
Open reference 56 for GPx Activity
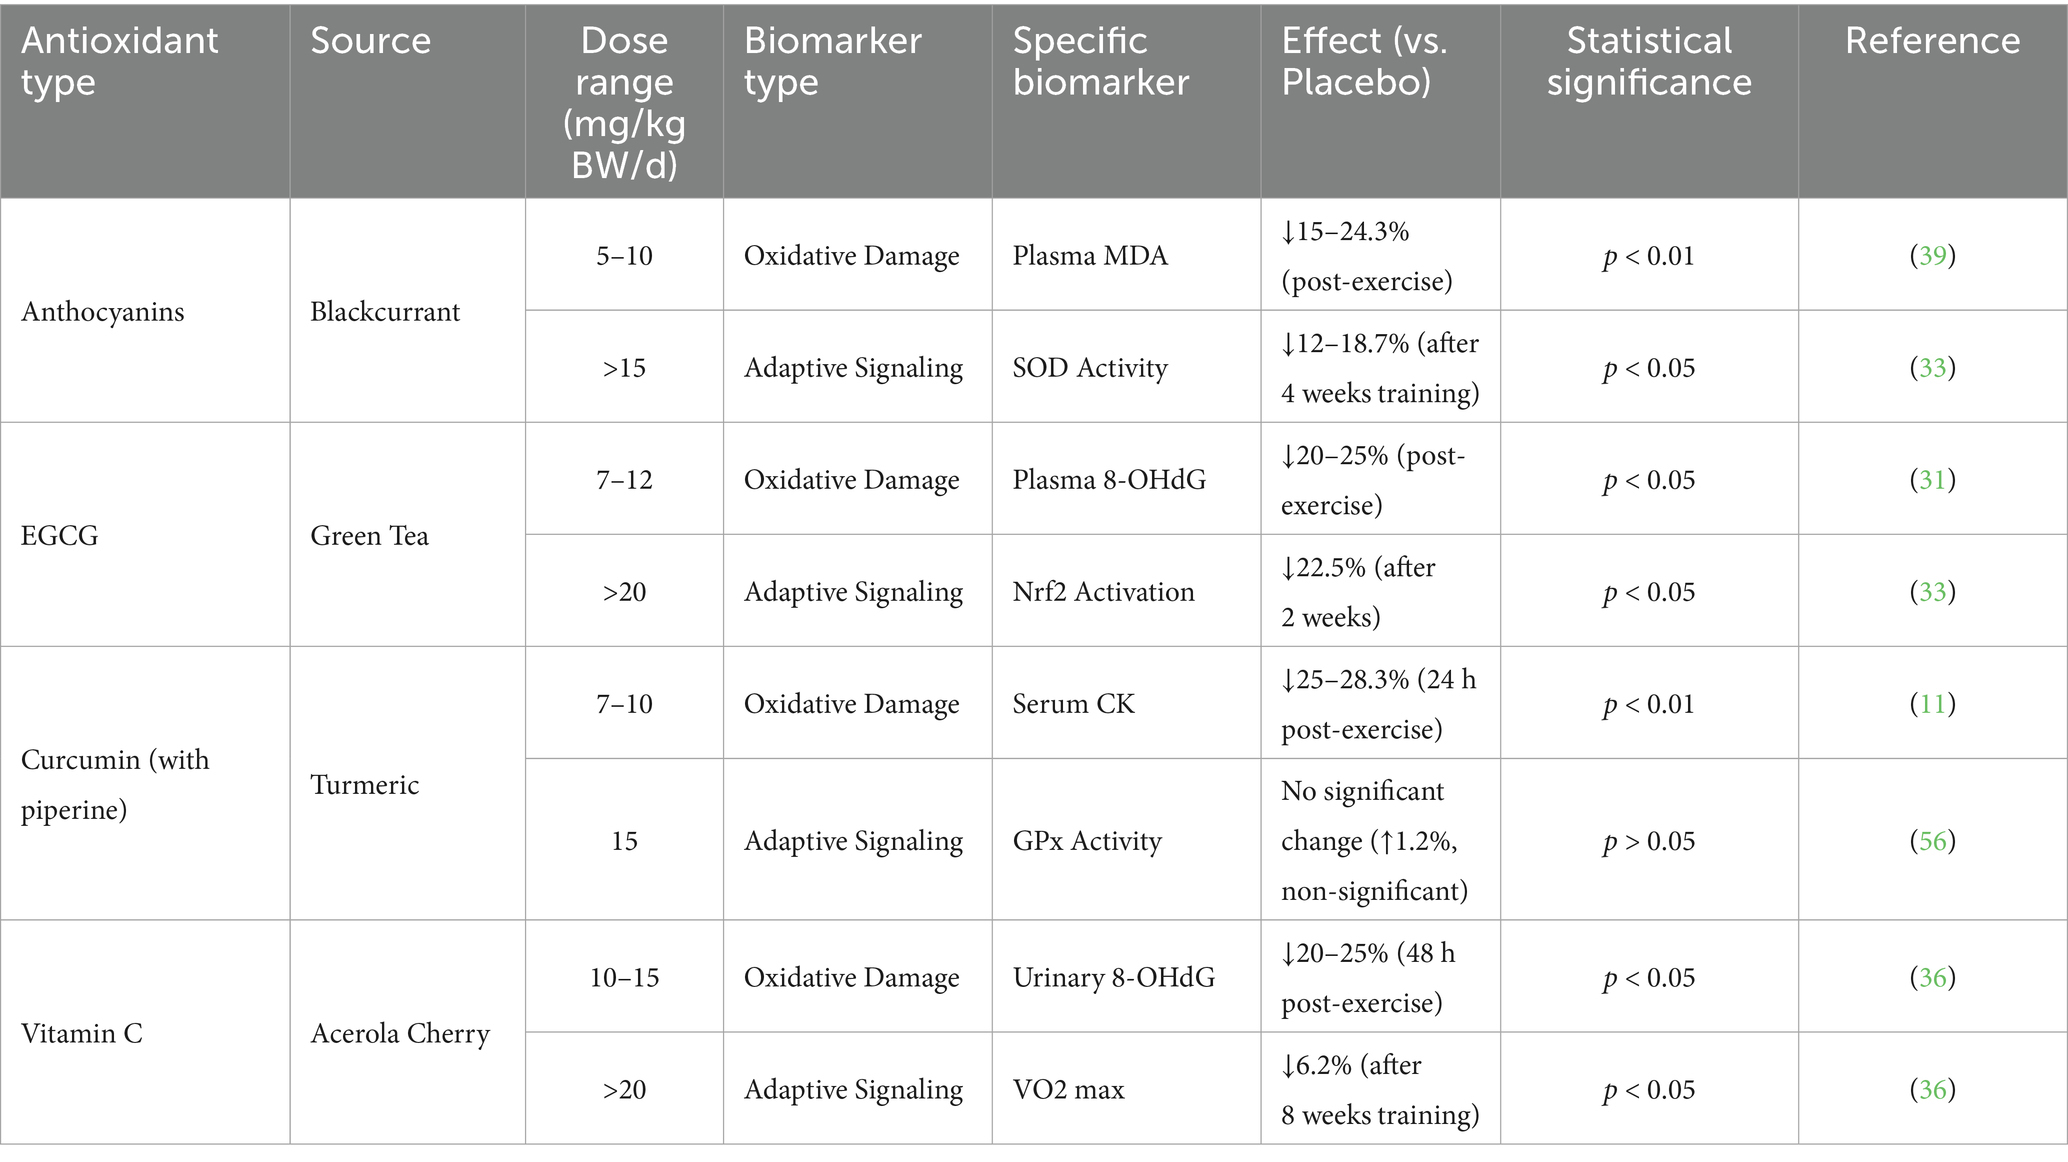pos(1932,841)
